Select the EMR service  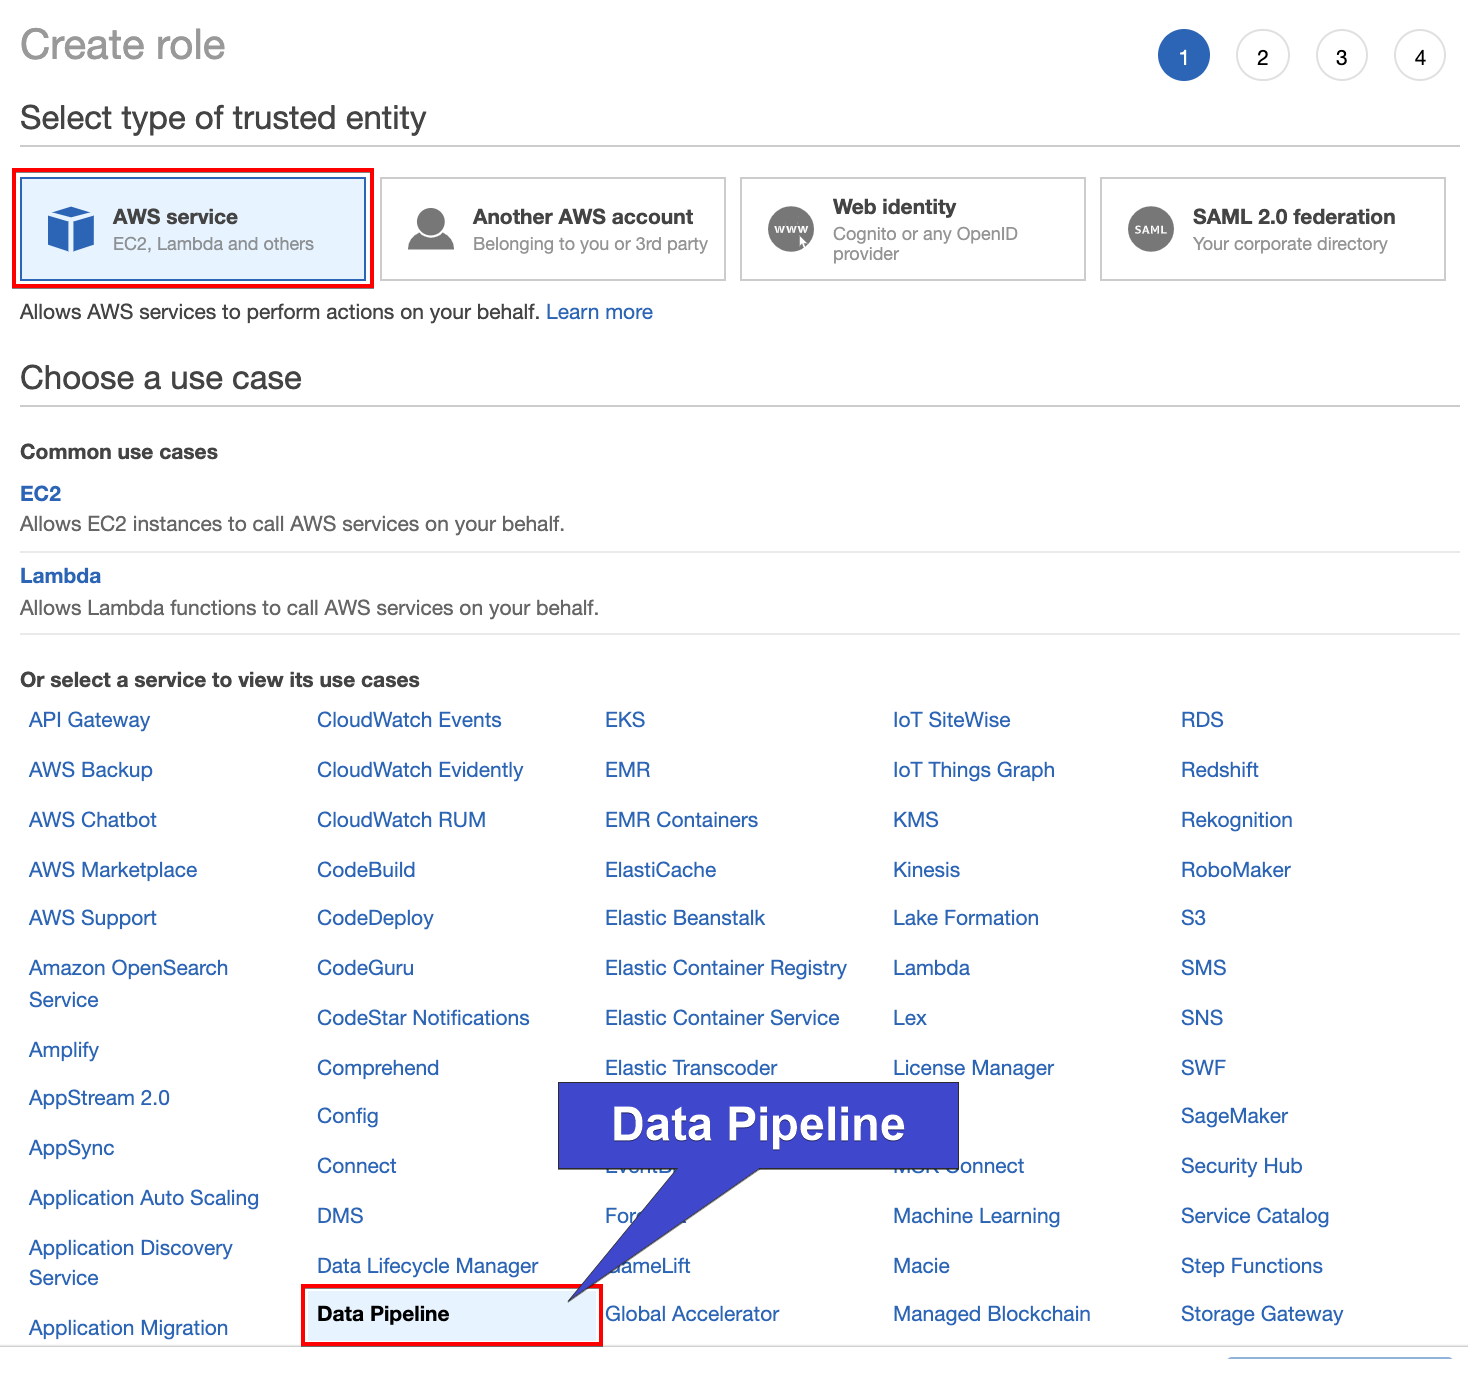628,770
